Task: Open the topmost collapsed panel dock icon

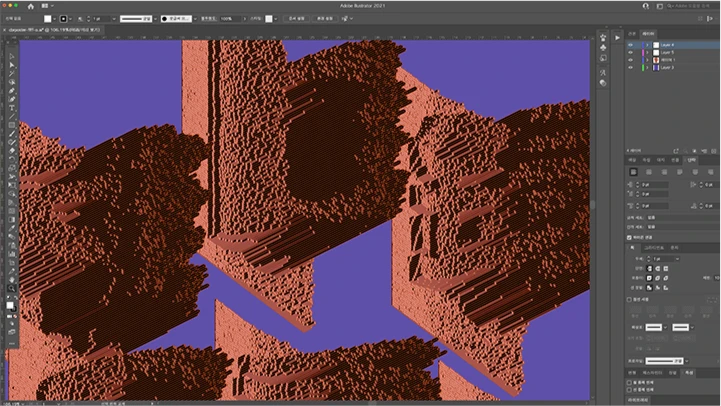Action: (x=603, y=38)
